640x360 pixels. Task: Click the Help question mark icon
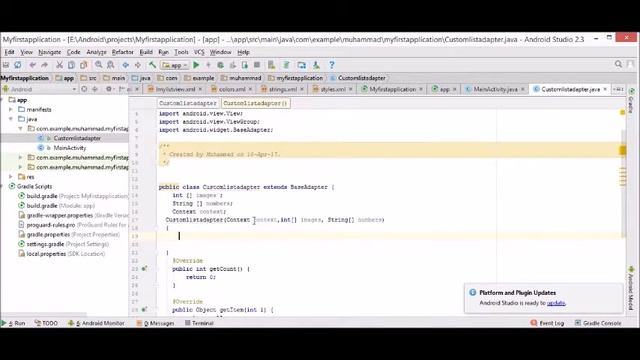331,65
